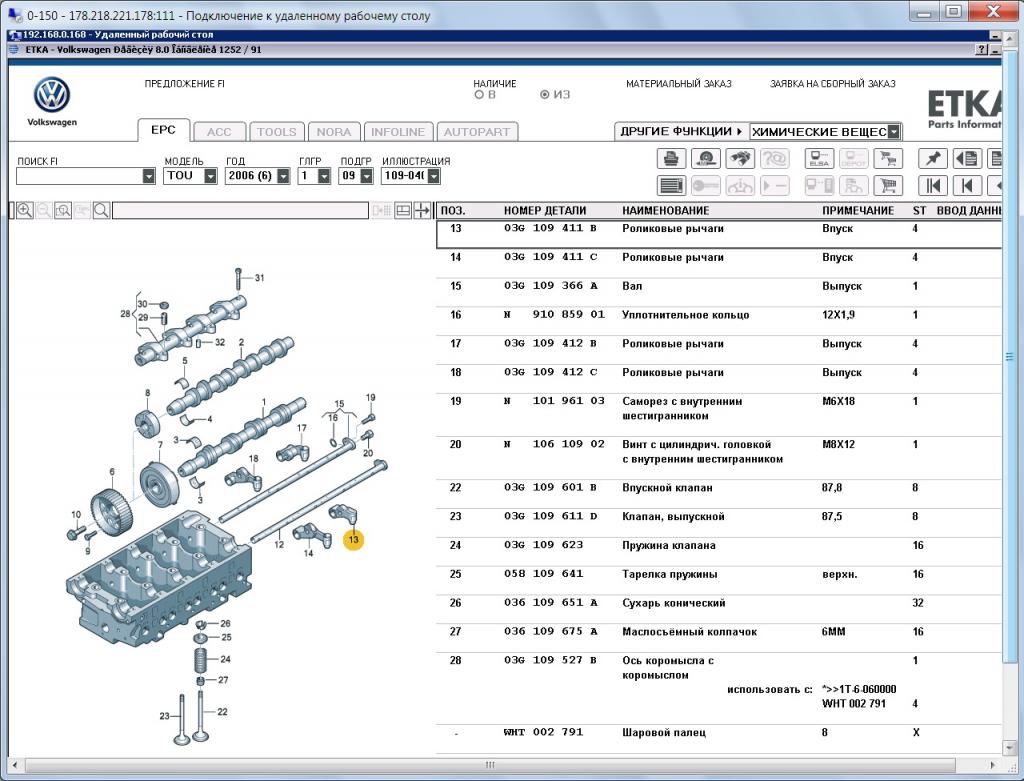Click the plain magnifier search icon
The height and width of the screenshot is (781, 1024).
click(101, 210)
